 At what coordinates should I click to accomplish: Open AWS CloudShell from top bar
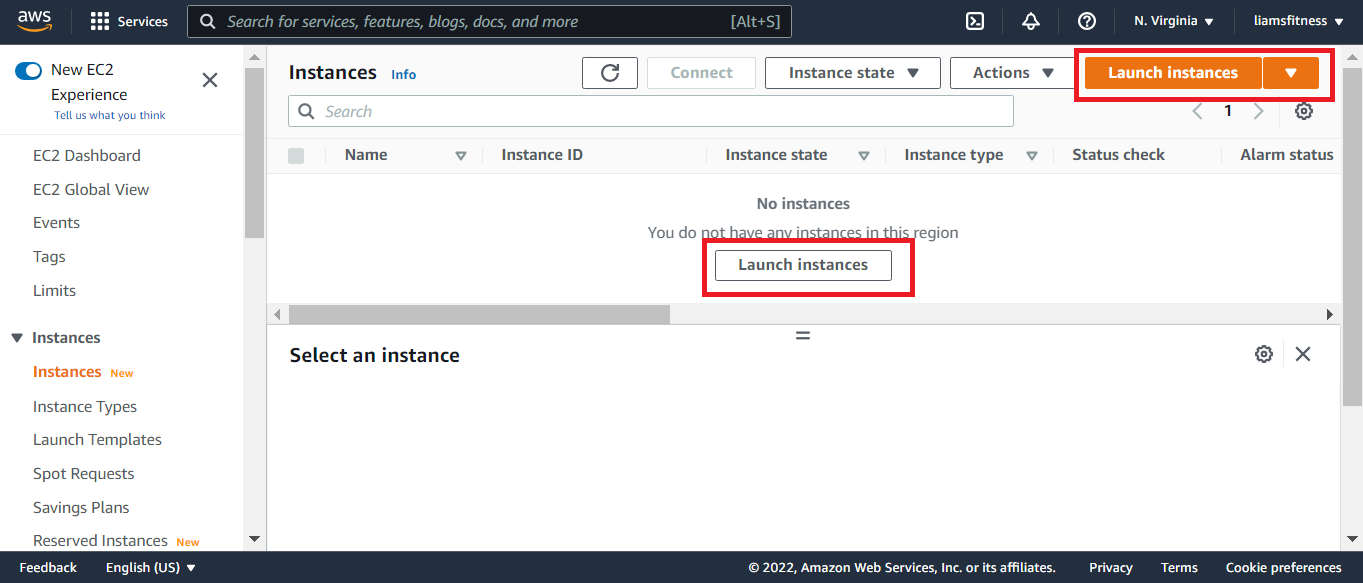(x=974, y=21)
